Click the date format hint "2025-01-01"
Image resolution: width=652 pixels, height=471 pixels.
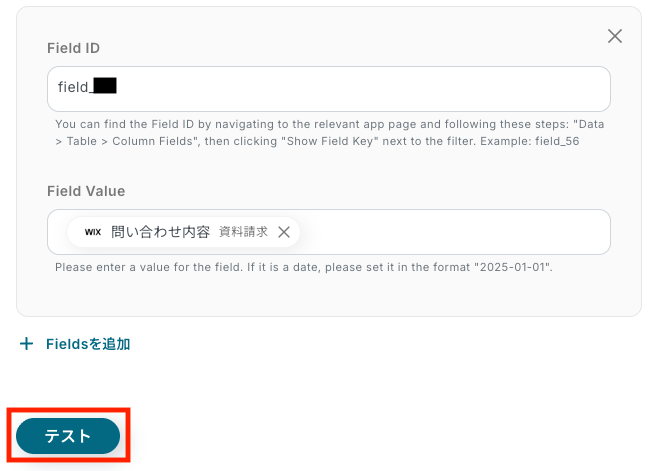[514, 267]
